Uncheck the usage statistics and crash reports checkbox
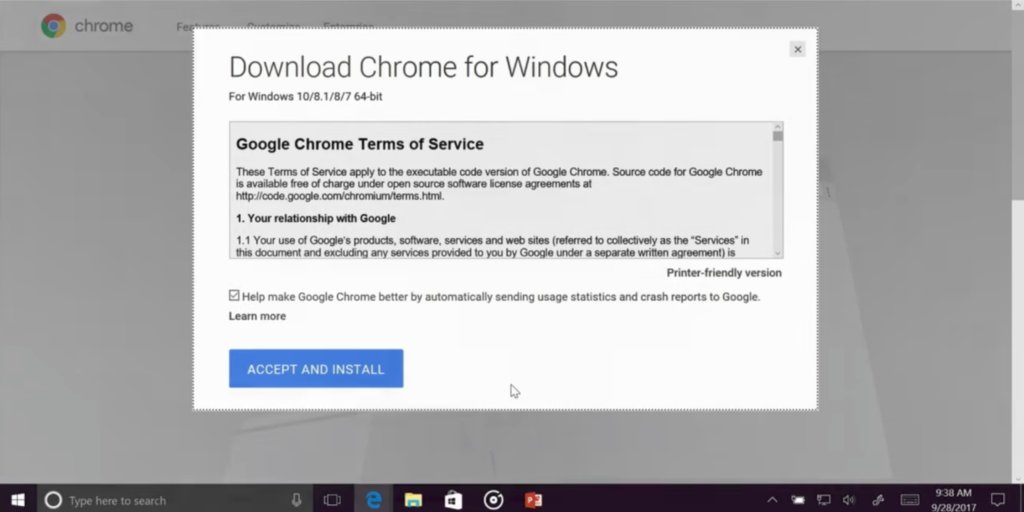 pos(234,296)
